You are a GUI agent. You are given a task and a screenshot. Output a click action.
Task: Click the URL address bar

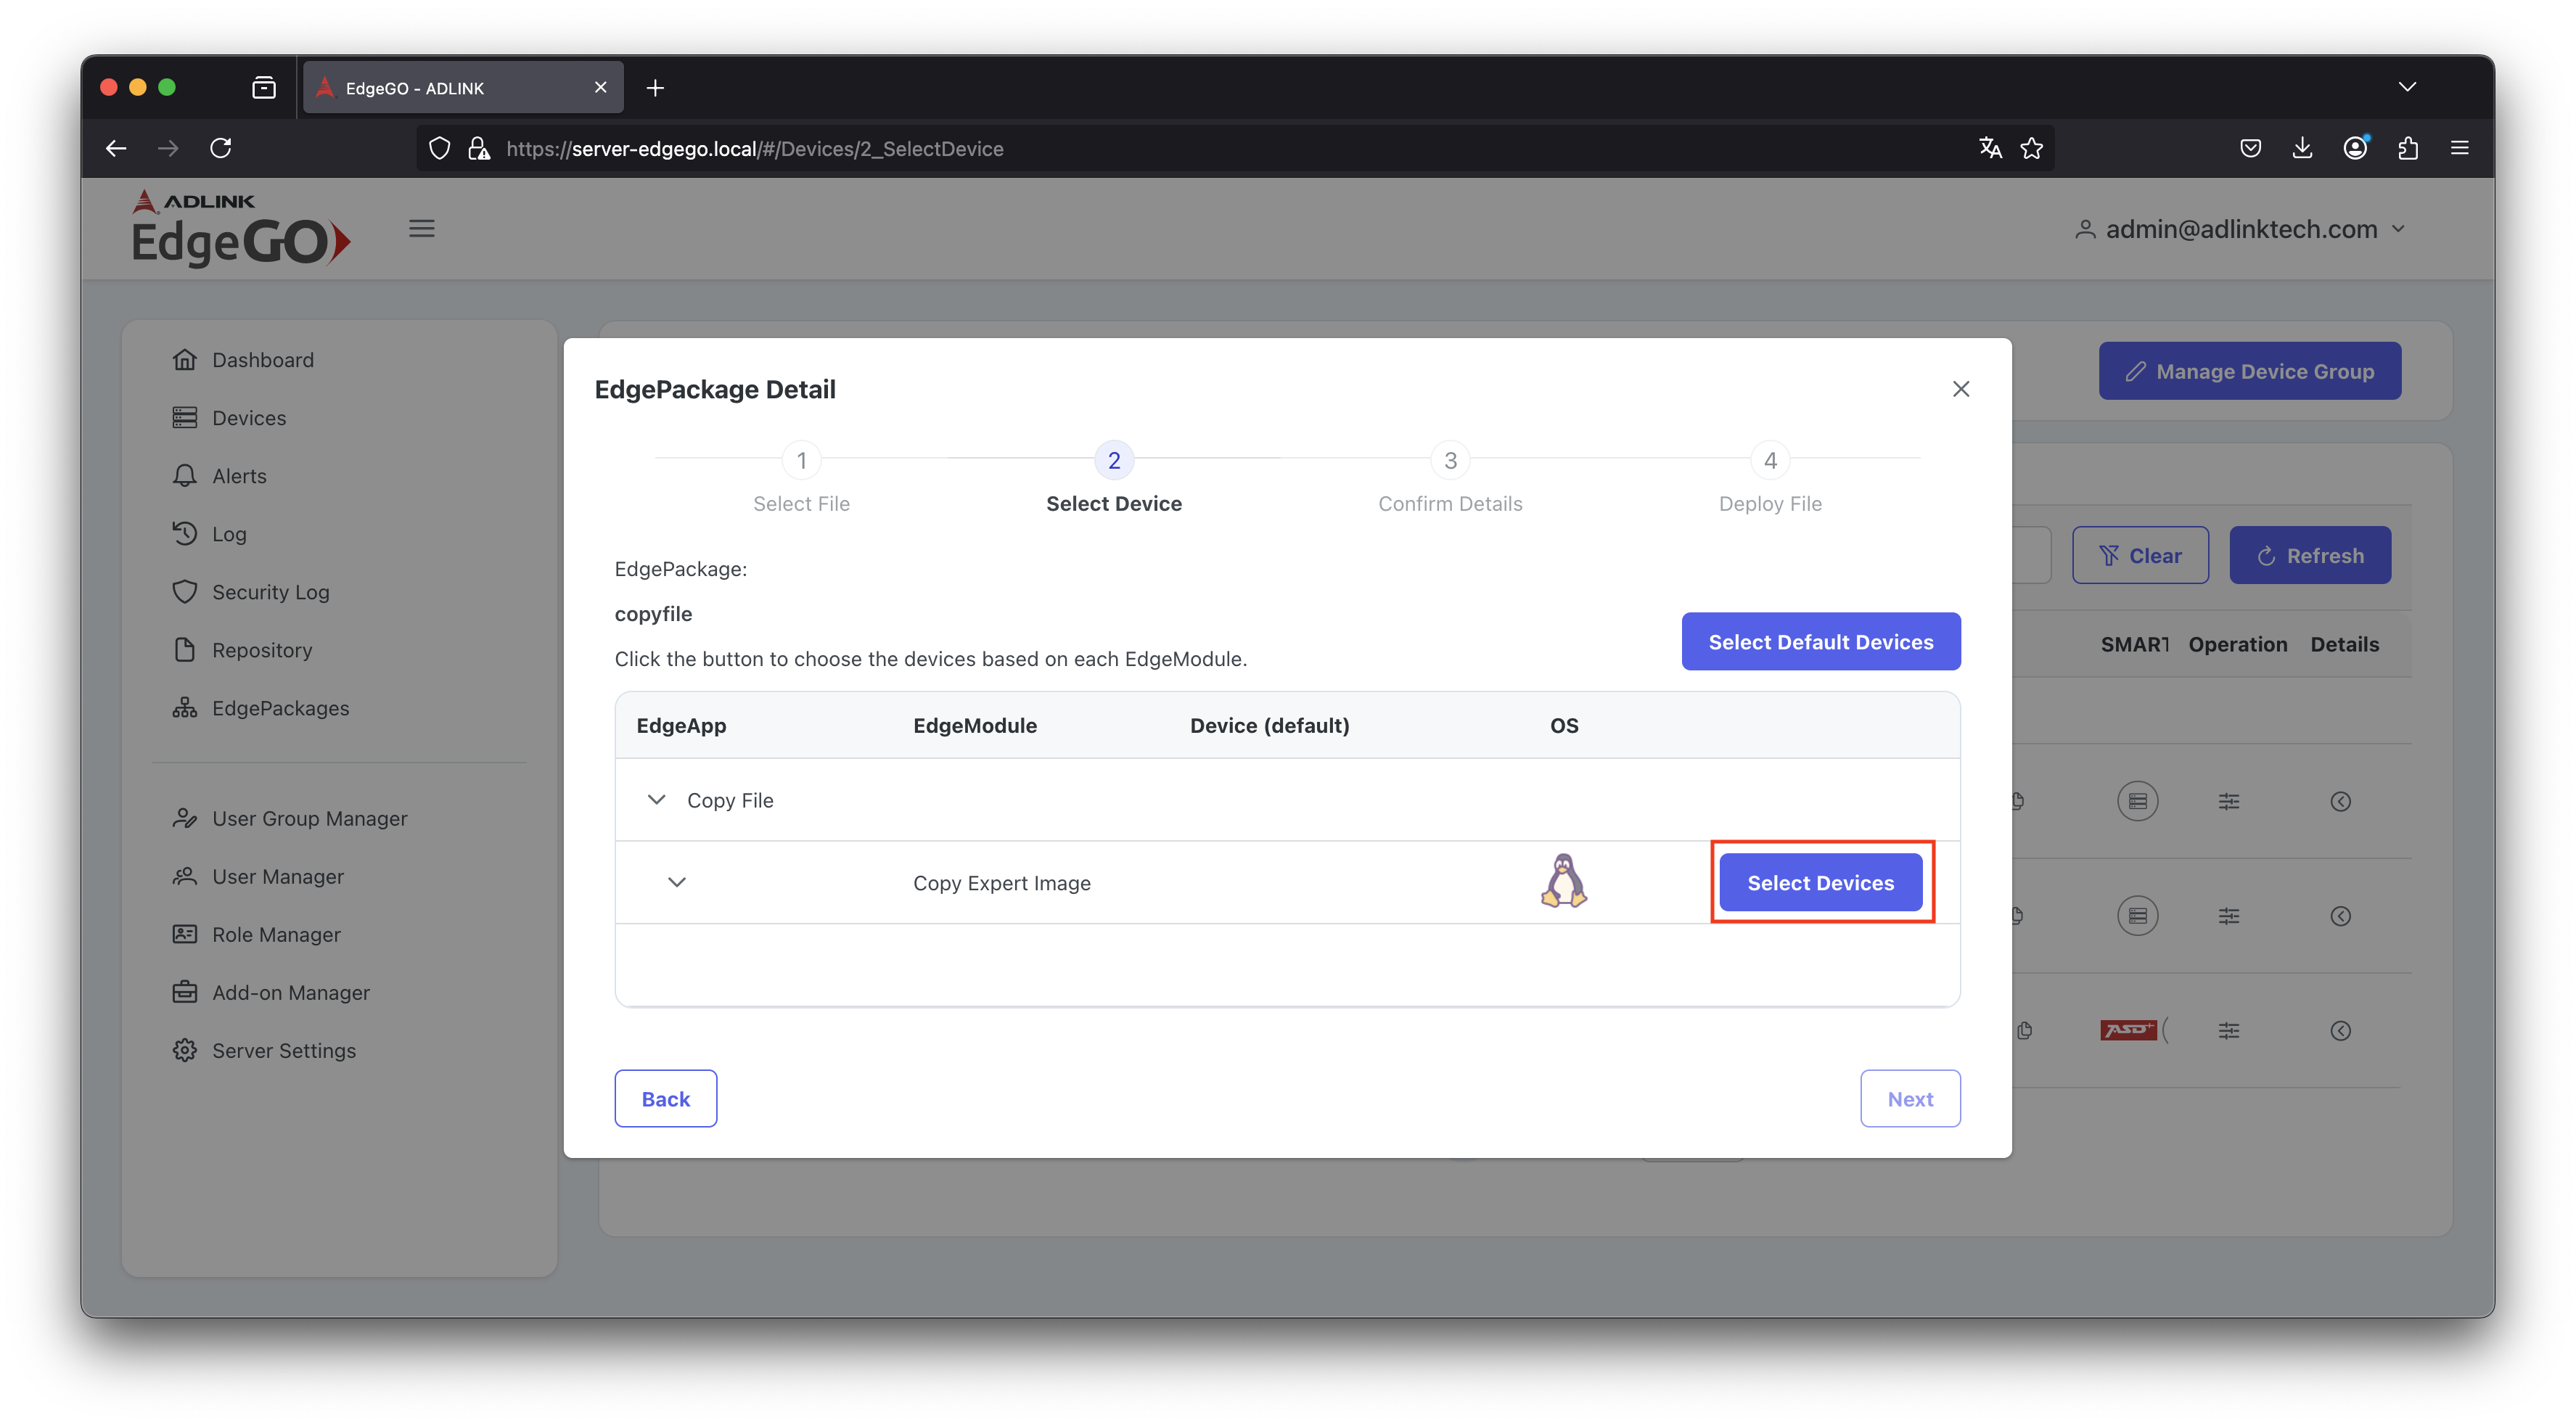(x=1200, y=148)
